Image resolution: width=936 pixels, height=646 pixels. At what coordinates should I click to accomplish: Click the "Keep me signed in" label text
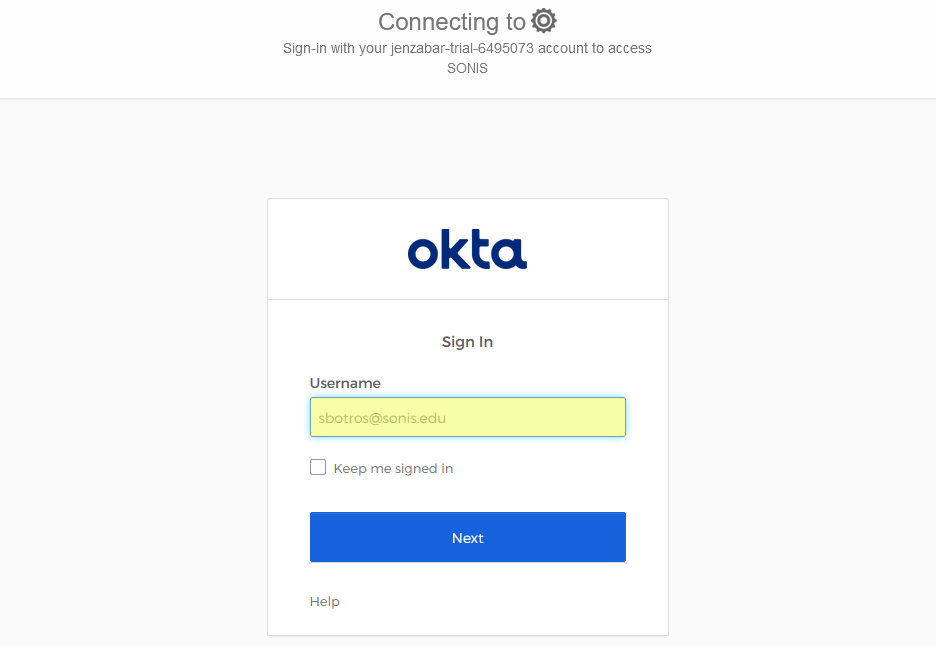pos(393,468)
